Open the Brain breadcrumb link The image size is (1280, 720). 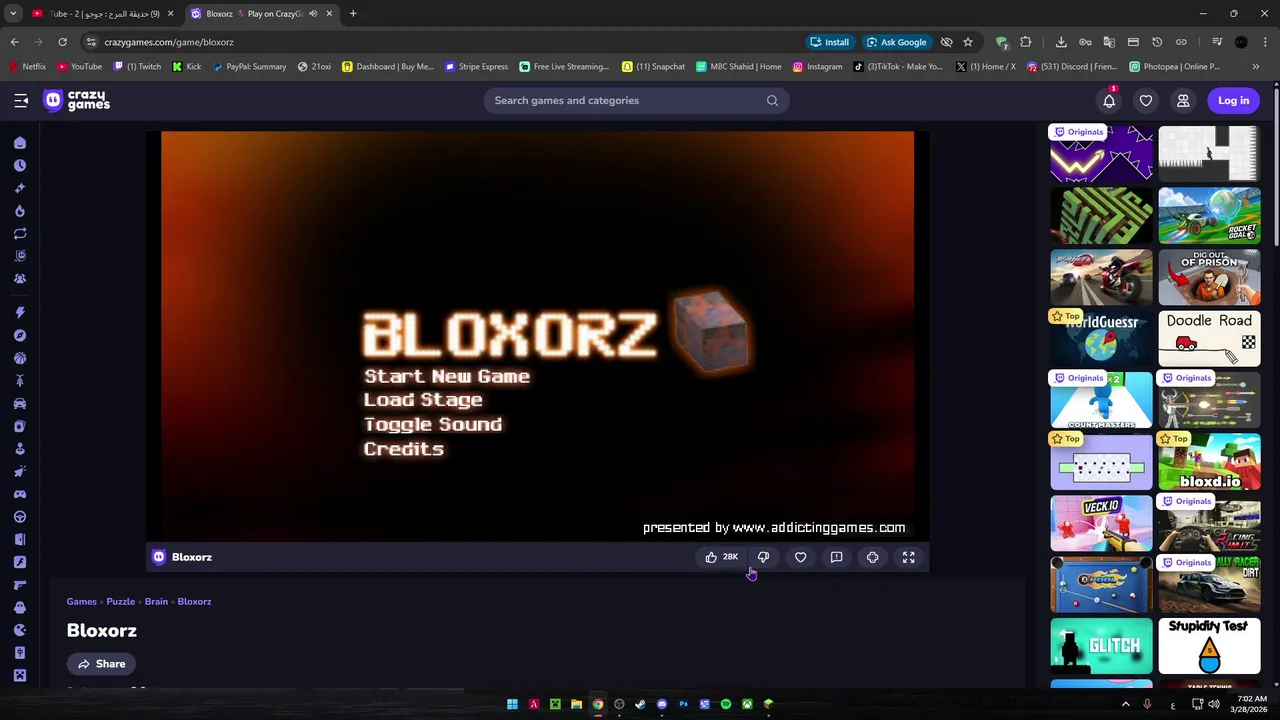point(156,602)
